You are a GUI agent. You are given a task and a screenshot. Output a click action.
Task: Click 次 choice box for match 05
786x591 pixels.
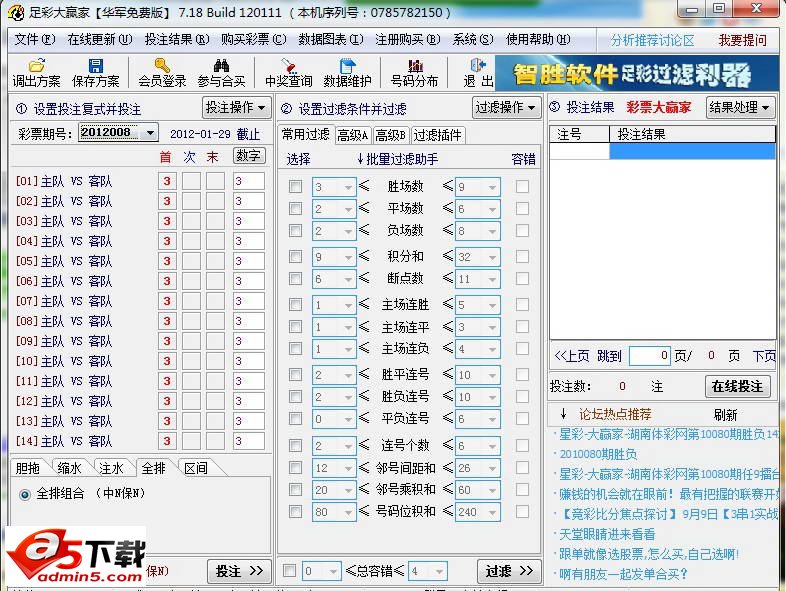pyautogui.click(x=191, y=261)
